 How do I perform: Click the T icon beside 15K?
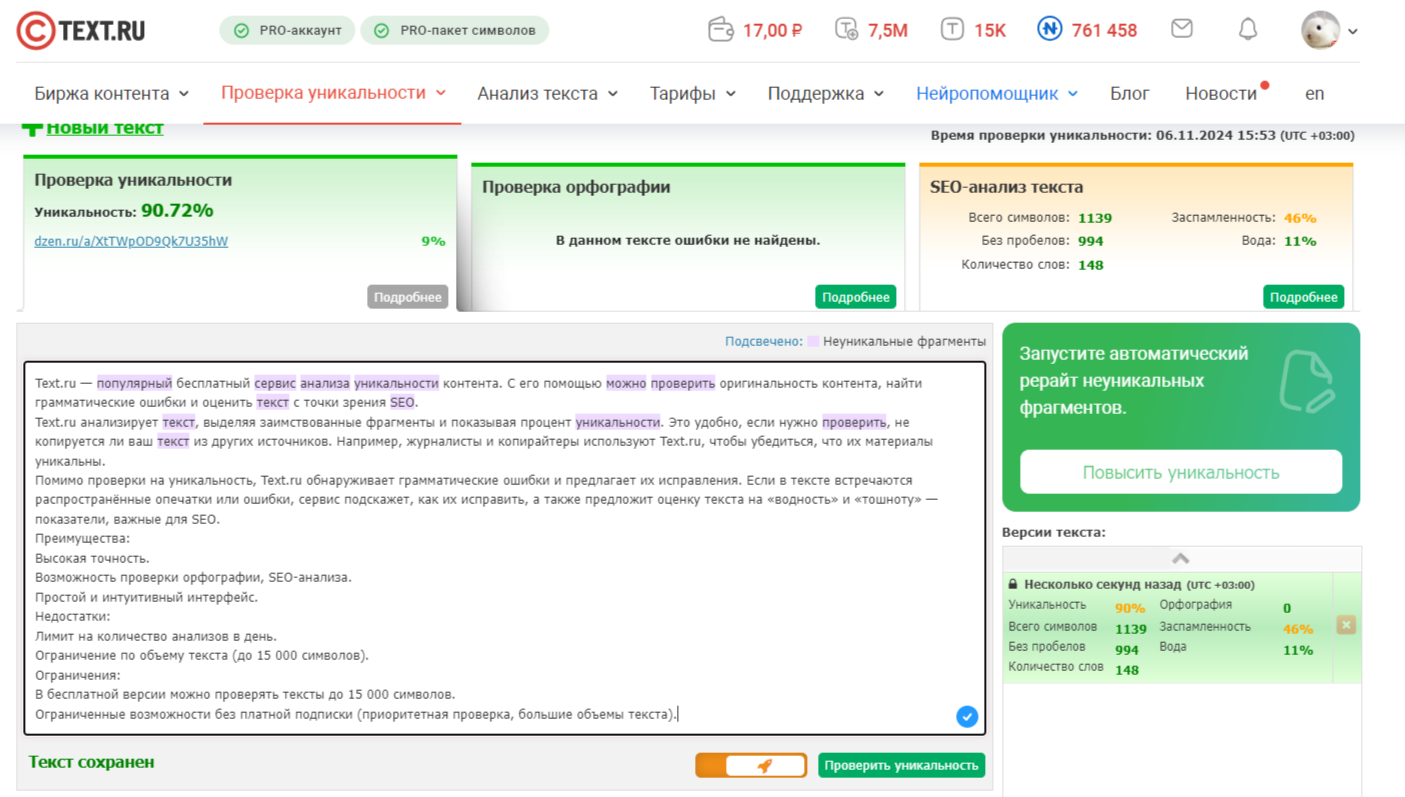point(952,30)
